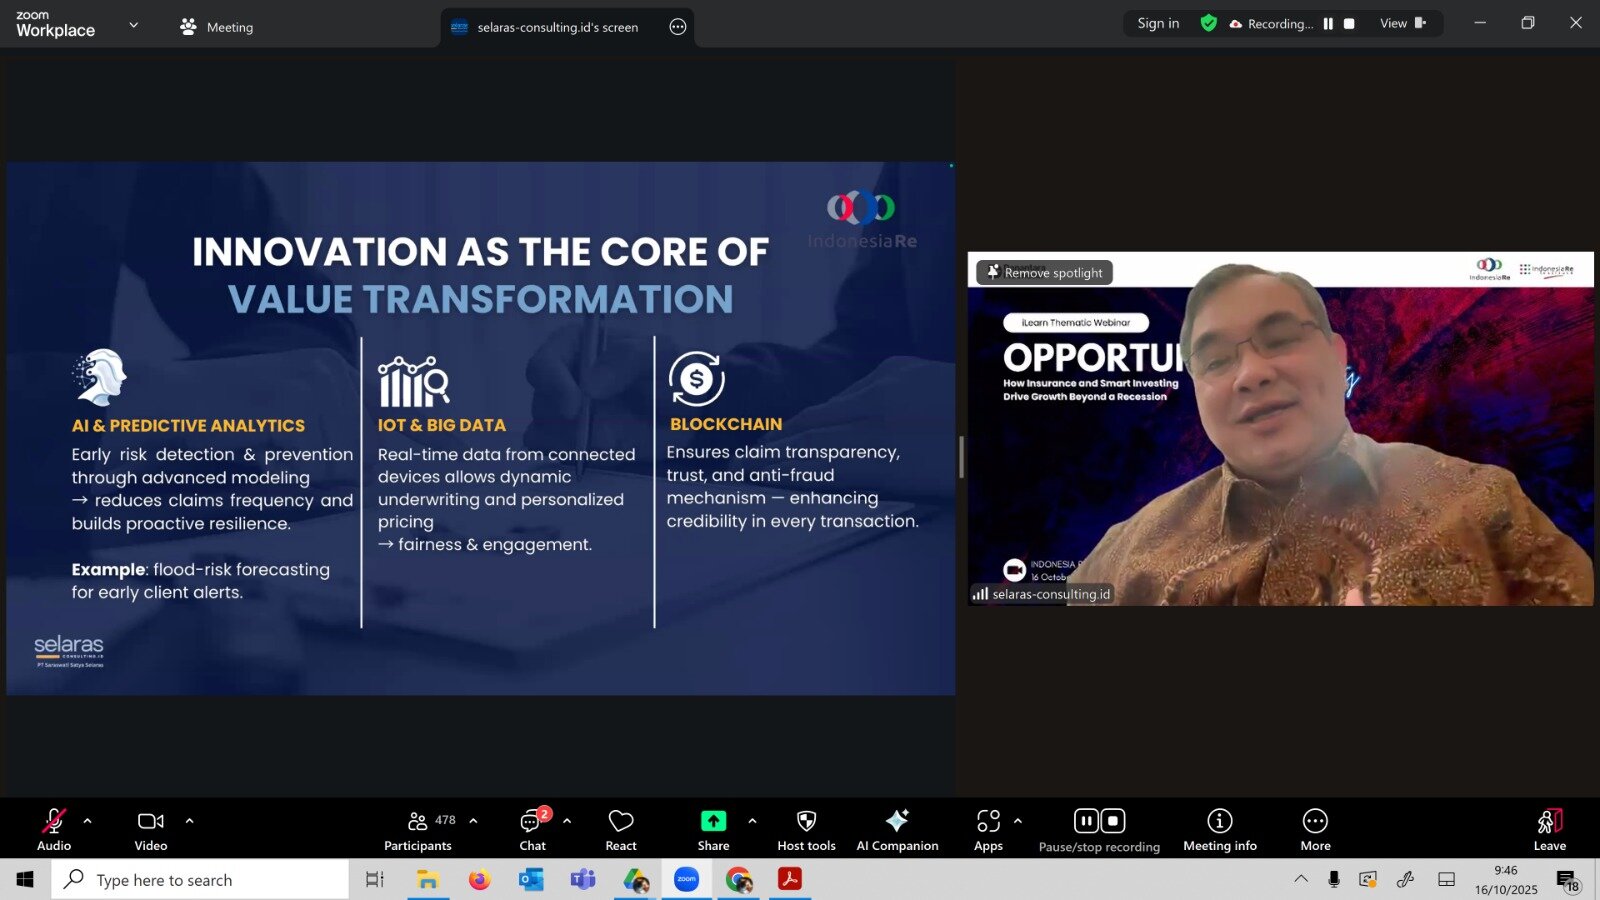Open the React emoji panel

[620, 829]
